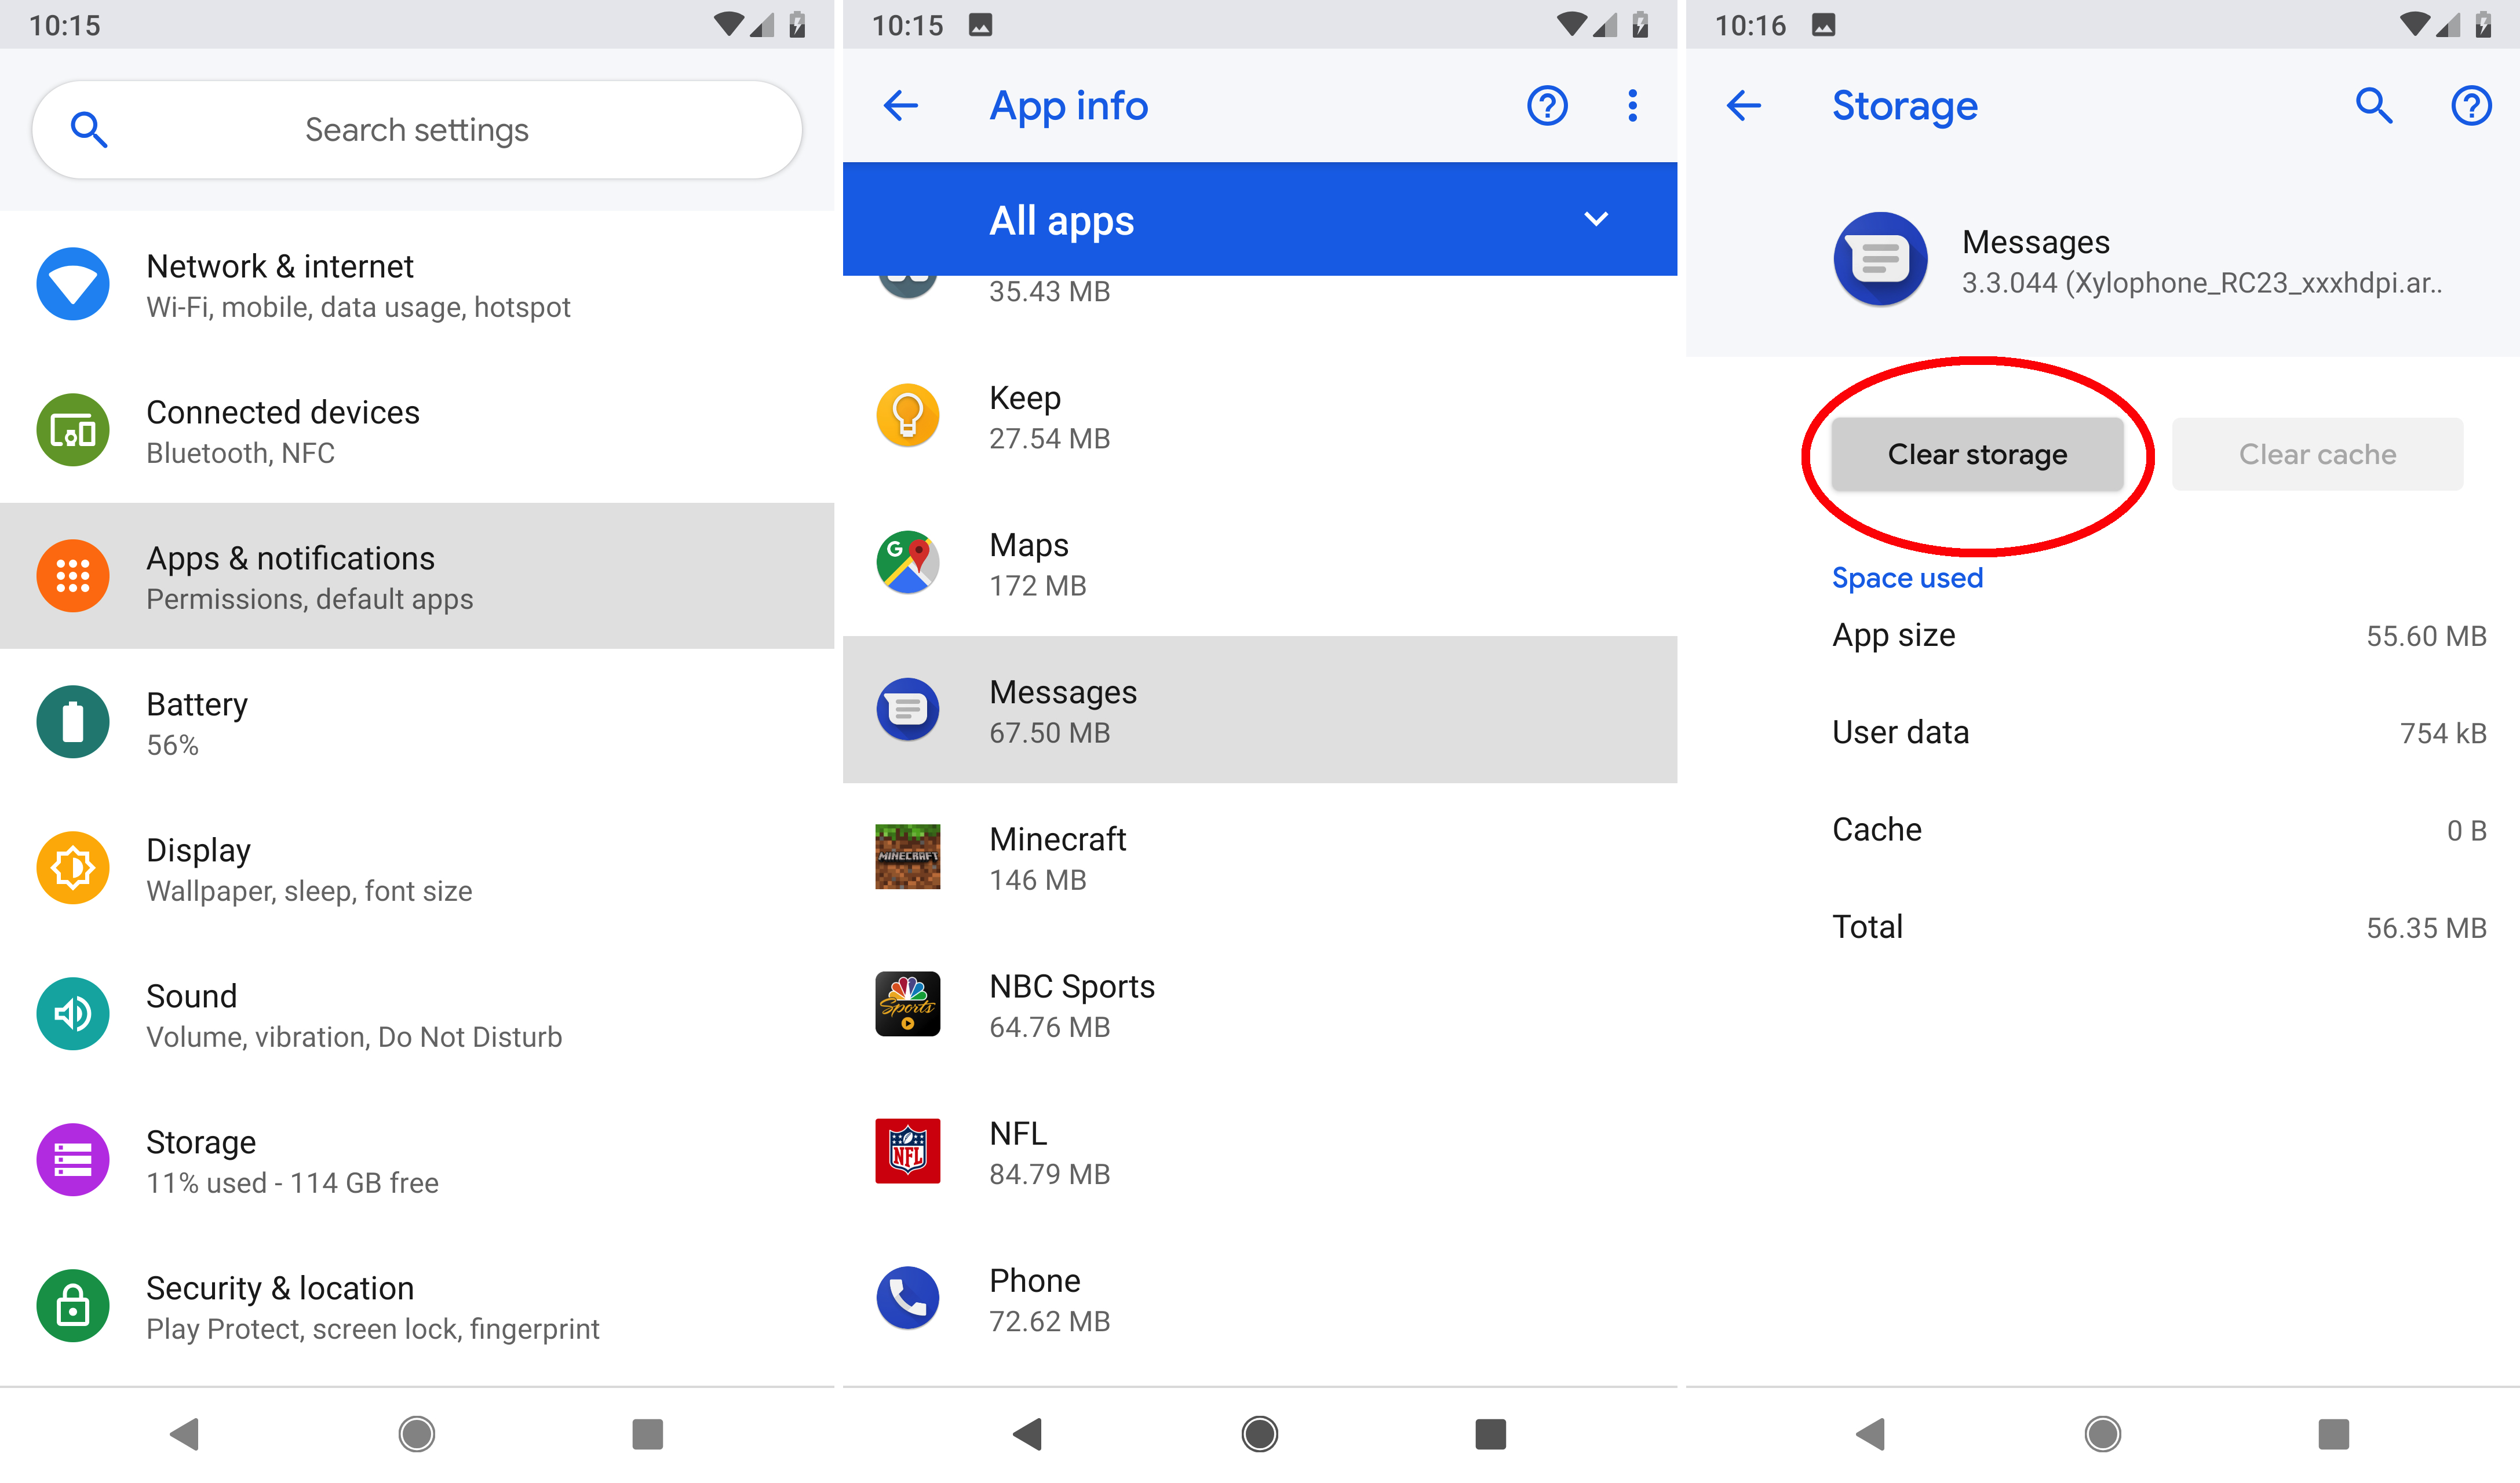
Task: Open Messages app info row
Action: point(1260,711)
